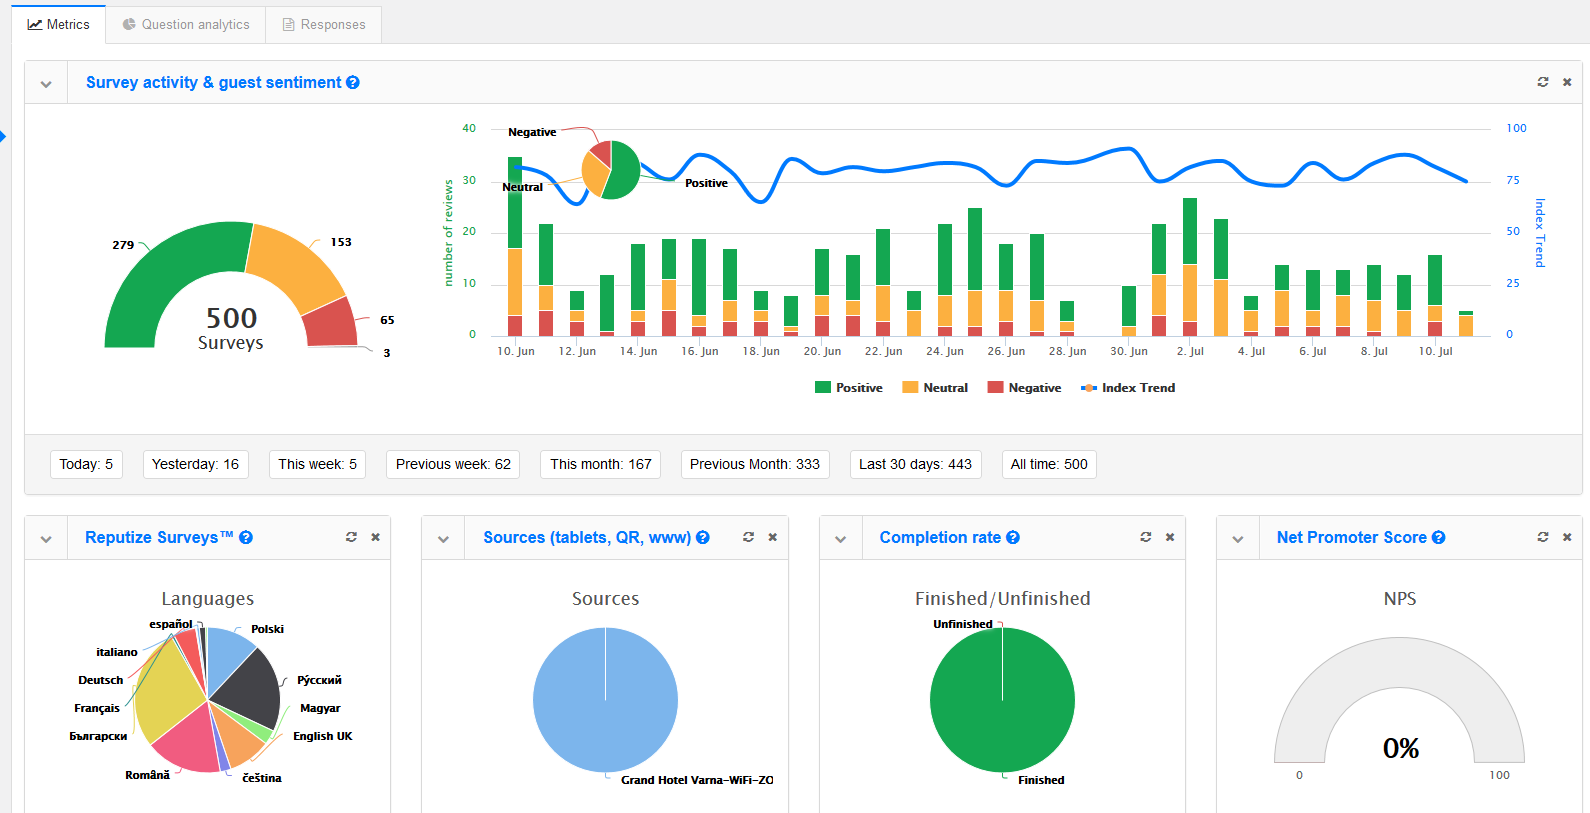Image resolution: width=1590 pixels, height=813 pixels.
Task: Refresh the Completion rate panel
Action: point(1145,537)
